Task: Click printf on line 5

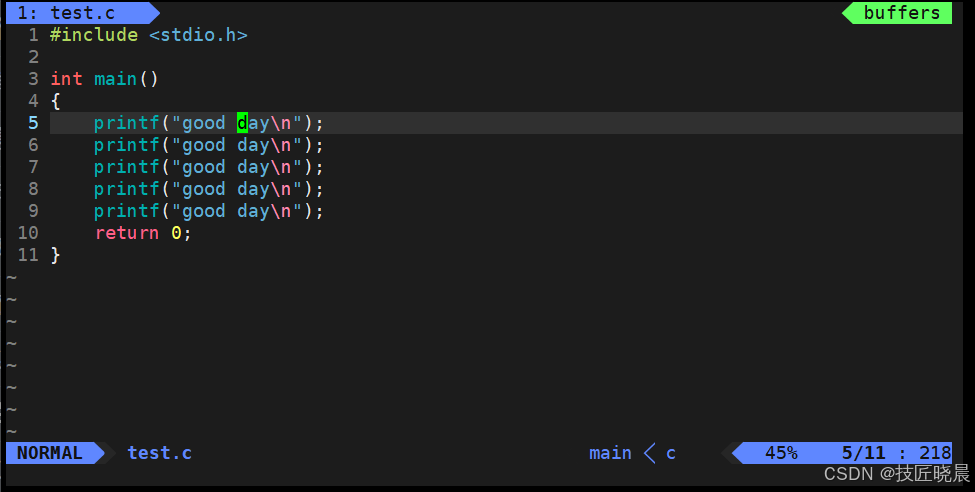Action: point(127,123)
